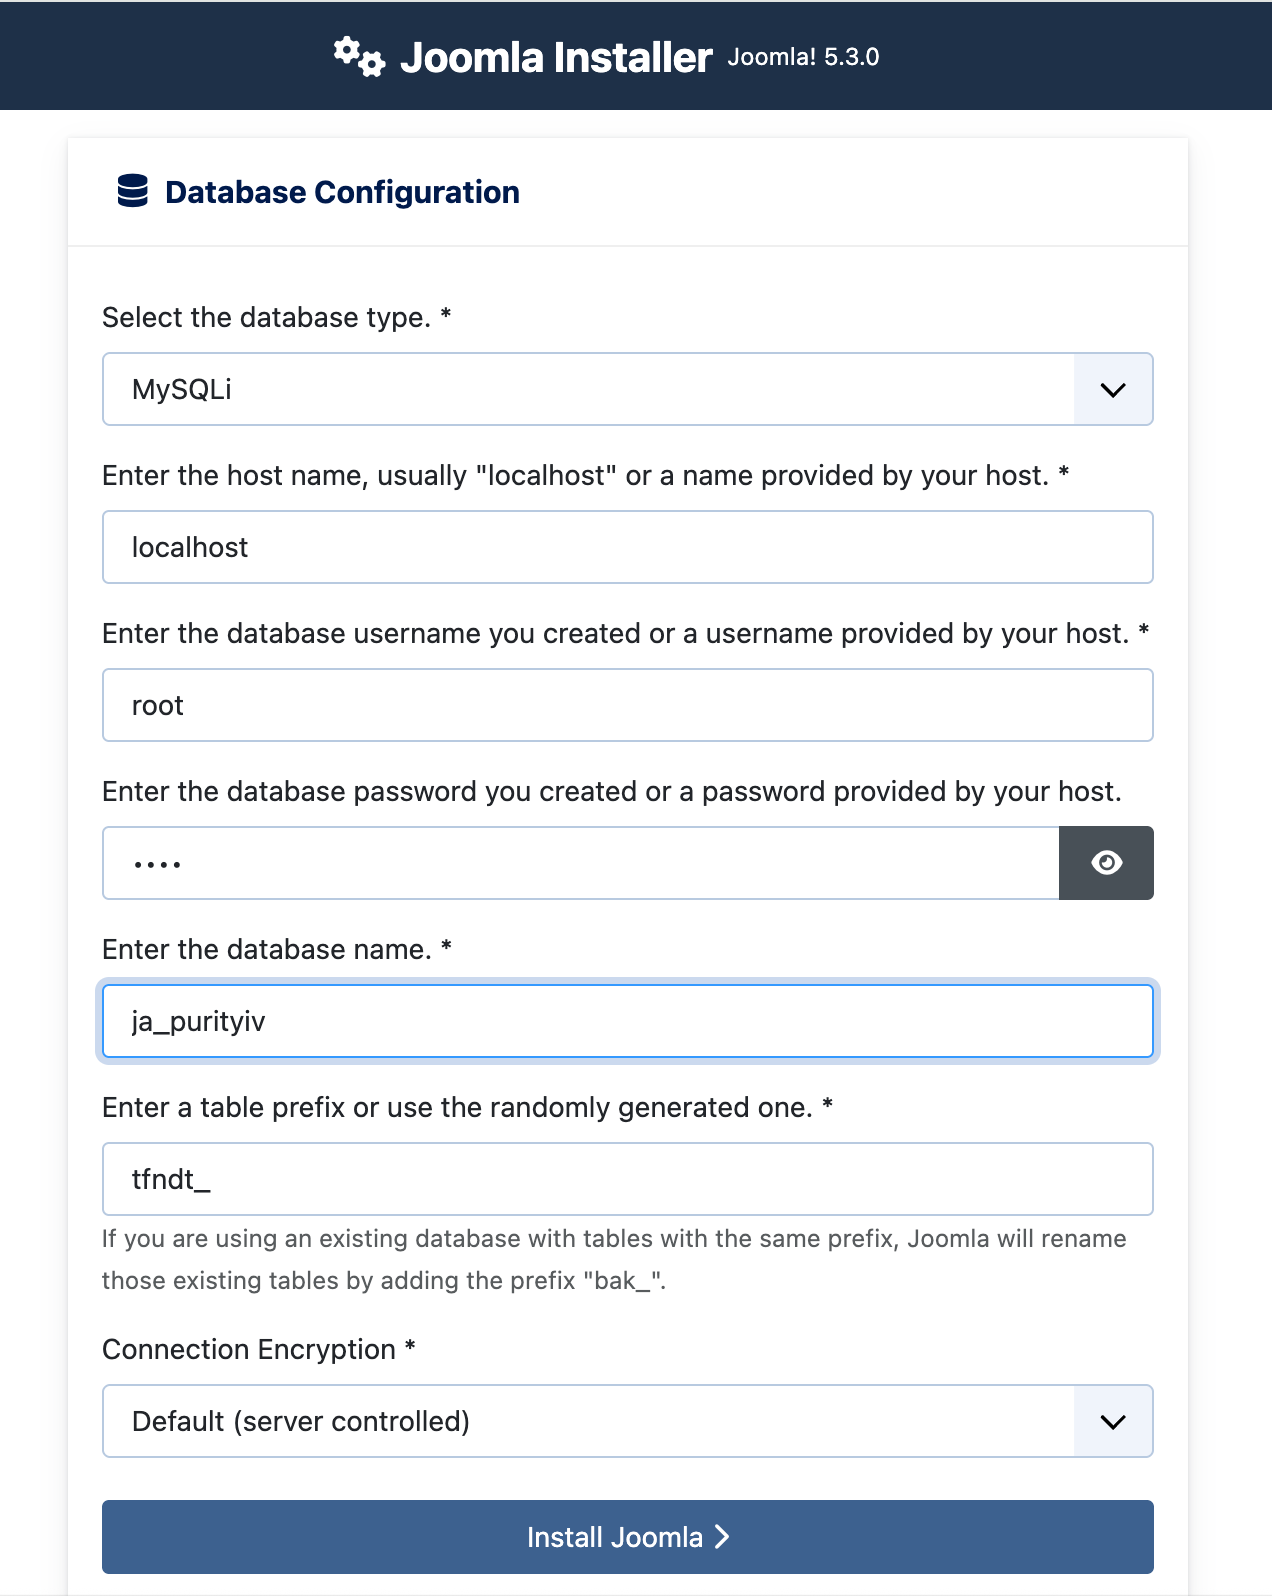
Task: Click the chevron arrow inside Install Joomla
Action: point(722,1537)
